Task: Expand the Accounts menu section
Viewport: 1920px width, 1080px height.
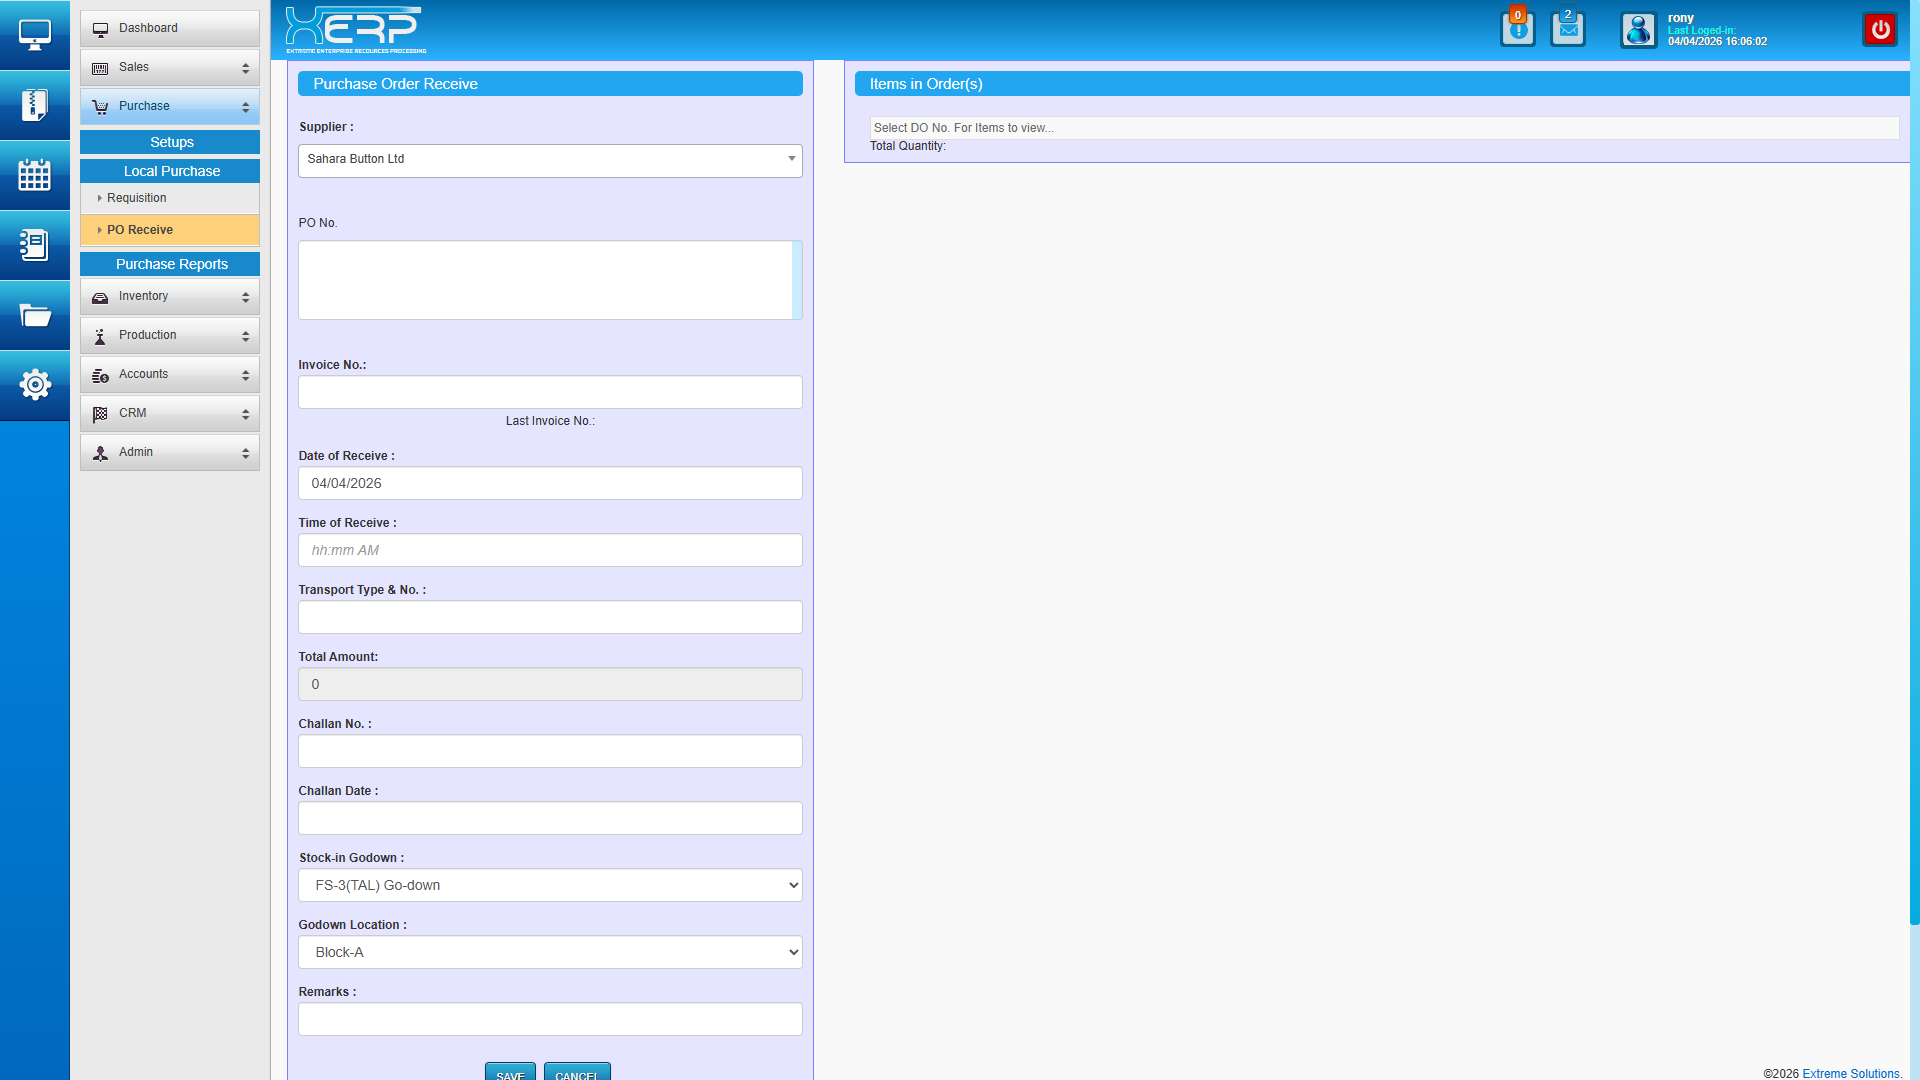Action: pyautogui.click(x=170, y=375)
